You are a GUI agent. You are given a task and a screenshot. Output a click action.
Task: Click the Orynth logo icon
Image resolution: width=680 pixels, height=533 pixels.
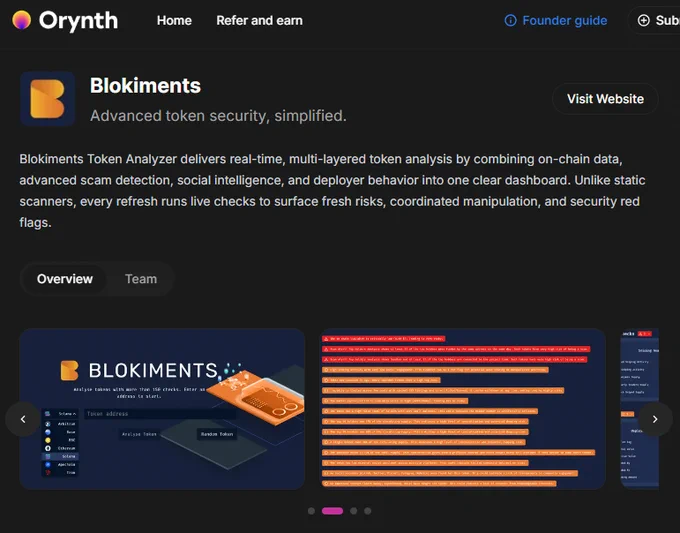click(x=22, y=20)
